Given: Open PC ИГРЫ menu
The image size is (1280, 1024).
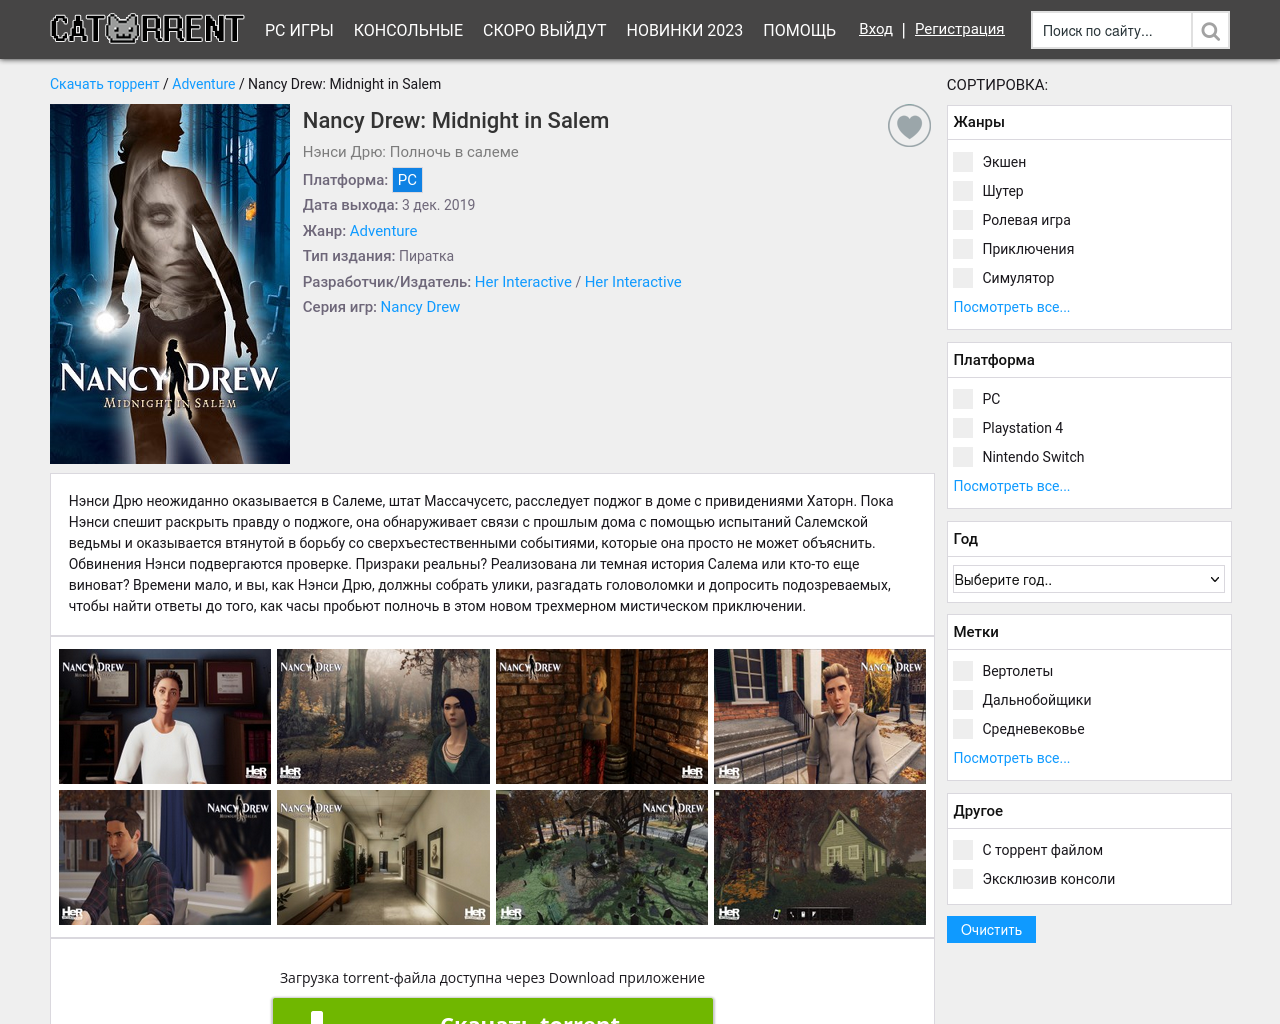Looking at the screenshot, I should tap(299, 30).
